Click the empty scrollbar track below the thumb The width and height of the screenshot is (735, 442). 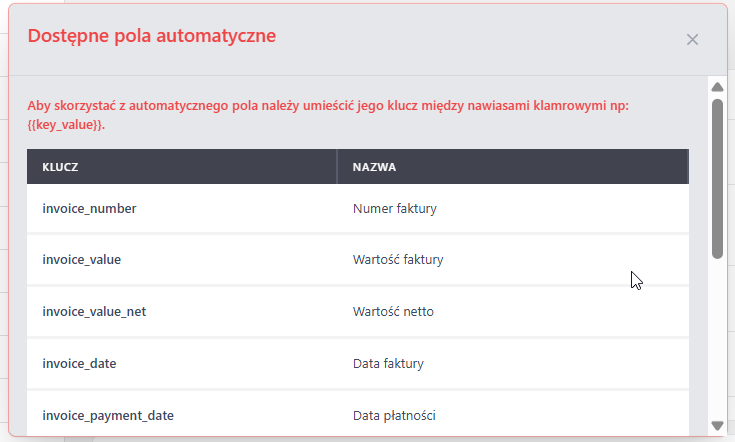pyautogui.click(x=716, y=340)
